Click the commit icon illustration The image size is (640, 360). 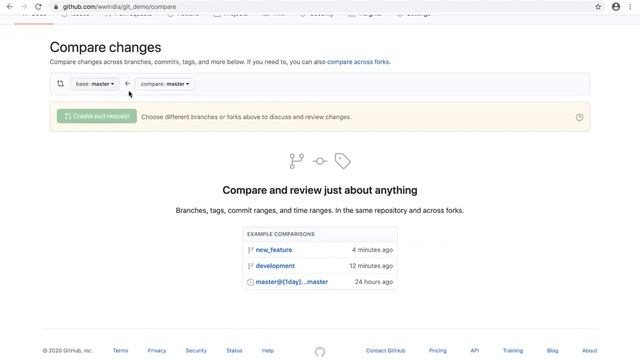tap(320, 161)
